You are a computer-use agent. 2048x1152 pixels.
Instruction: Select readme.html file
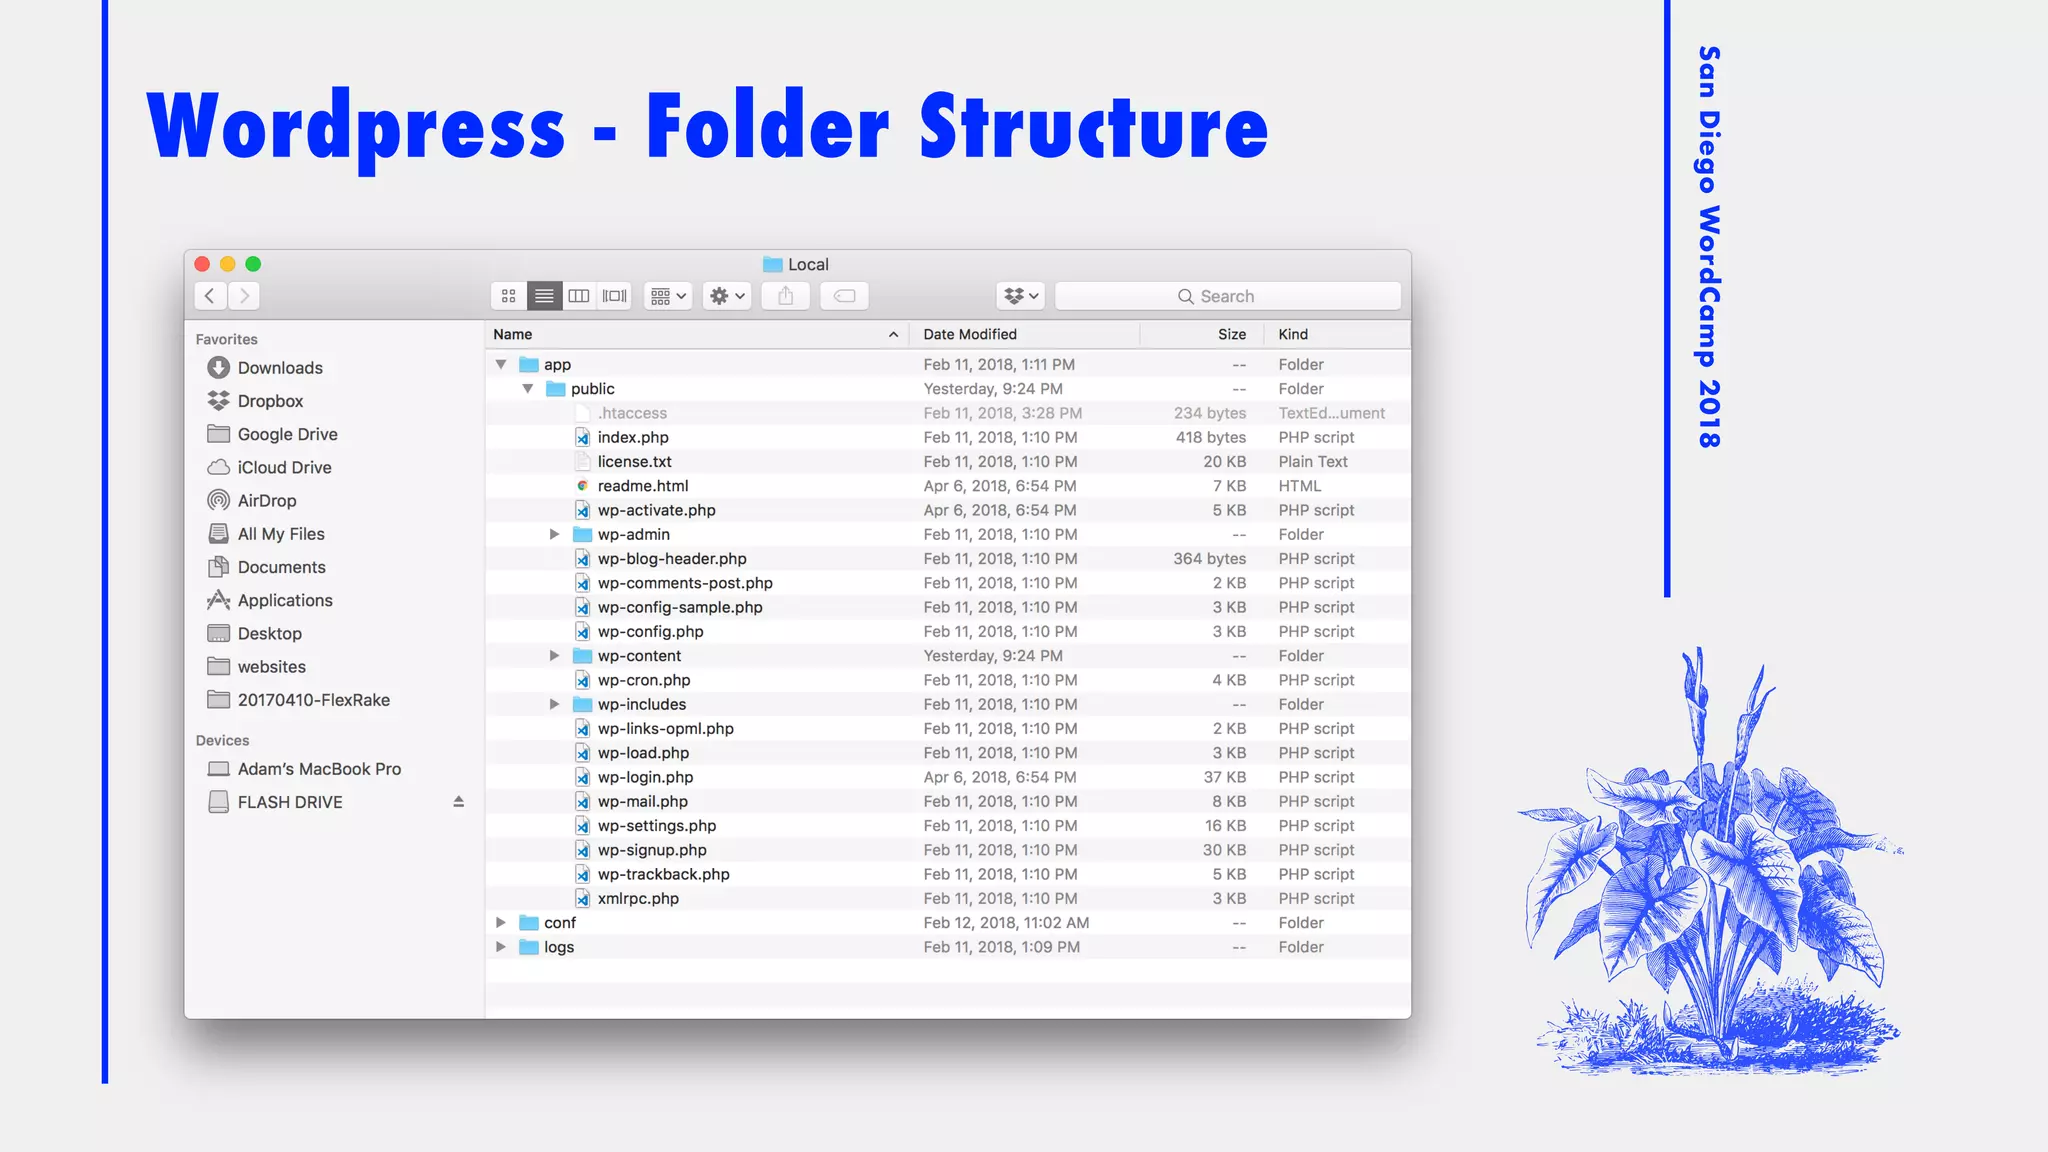pyautogui.click(x=948, y=486)
